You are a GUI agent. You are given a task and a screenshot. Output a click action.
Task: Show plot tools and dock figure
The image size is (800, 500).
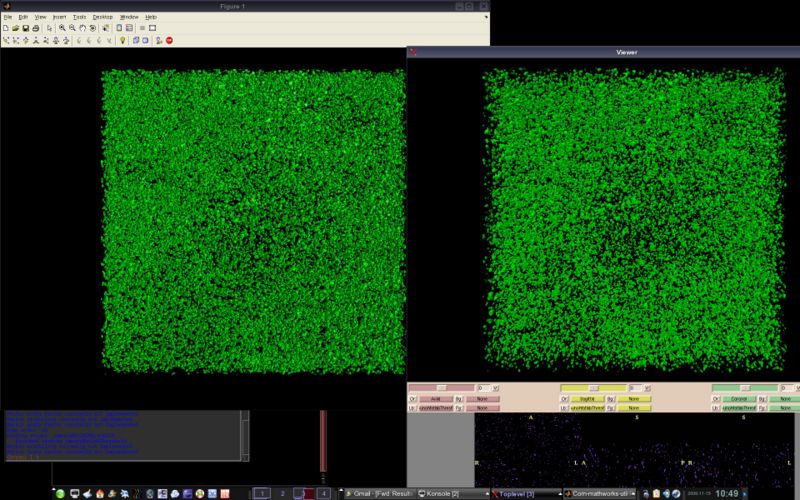(152, 28)
